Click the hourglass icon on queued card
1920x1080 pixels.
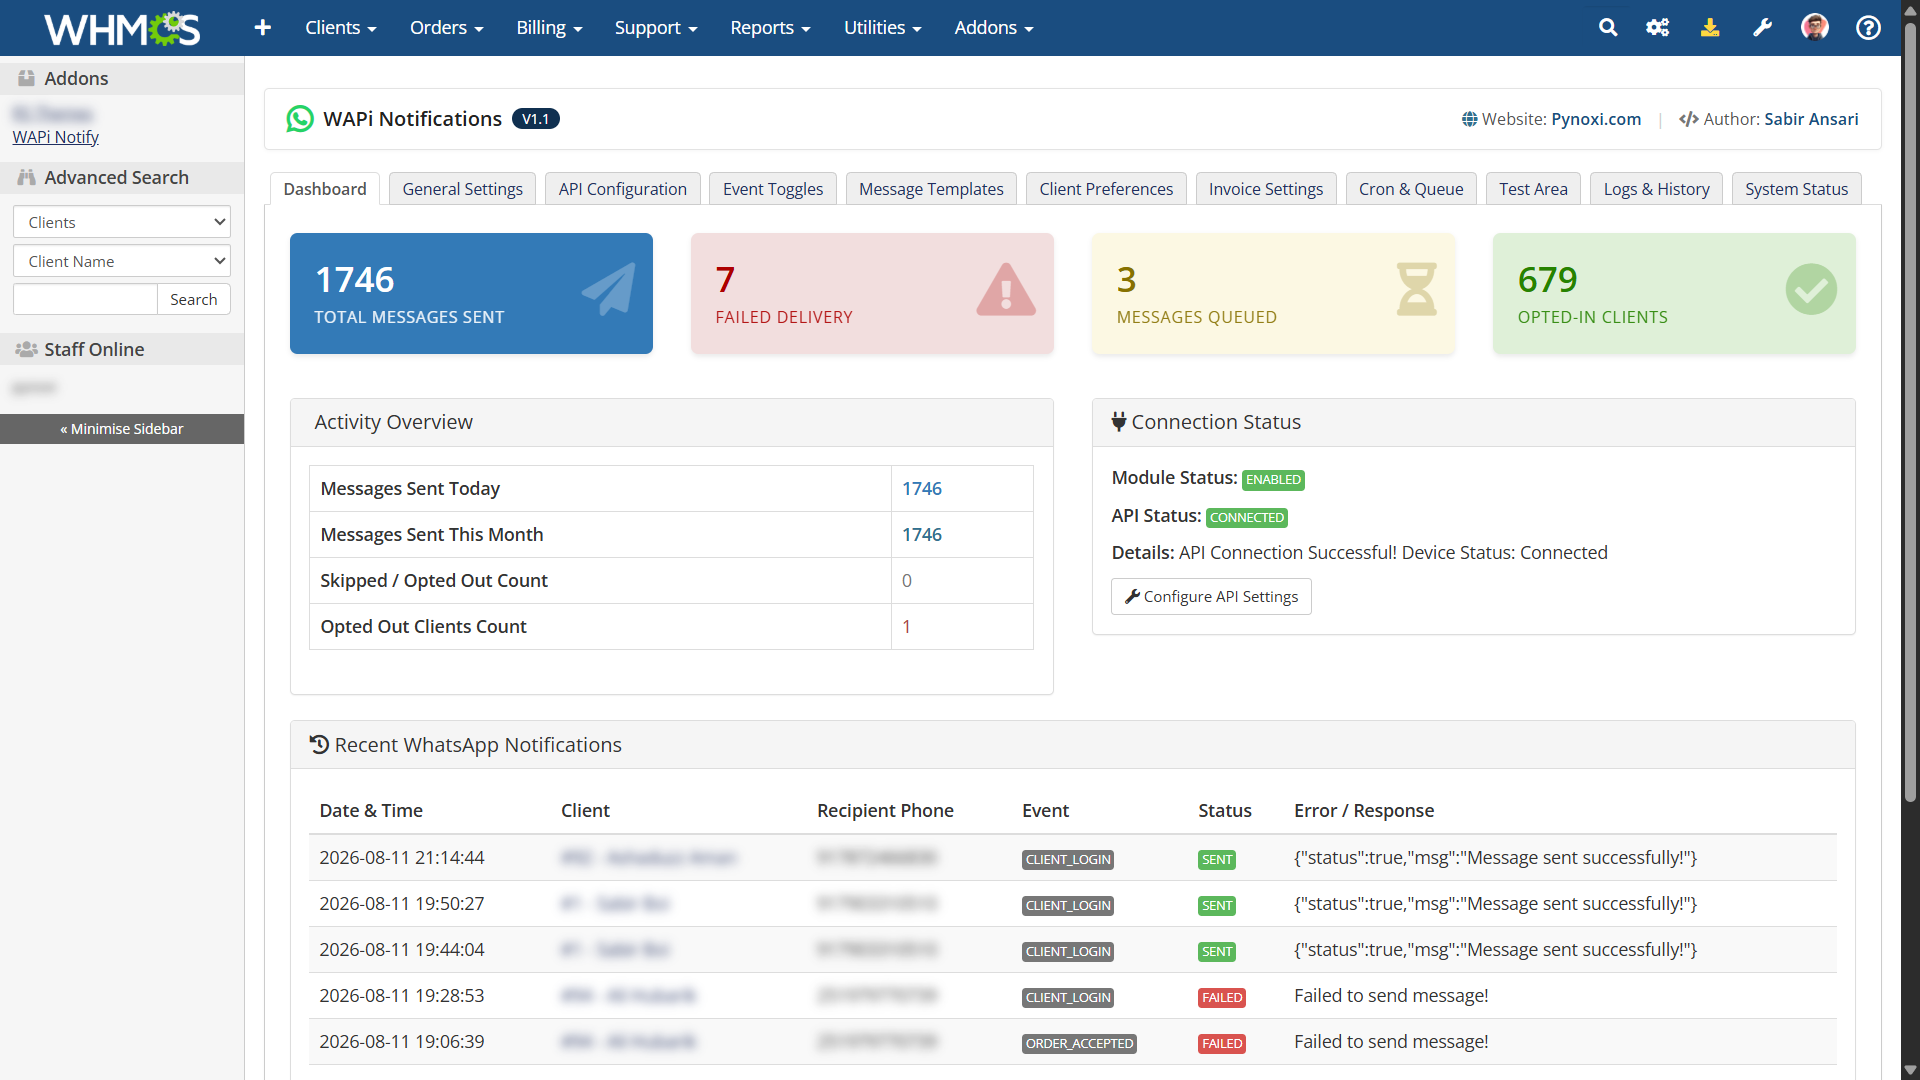point(1416,289)
